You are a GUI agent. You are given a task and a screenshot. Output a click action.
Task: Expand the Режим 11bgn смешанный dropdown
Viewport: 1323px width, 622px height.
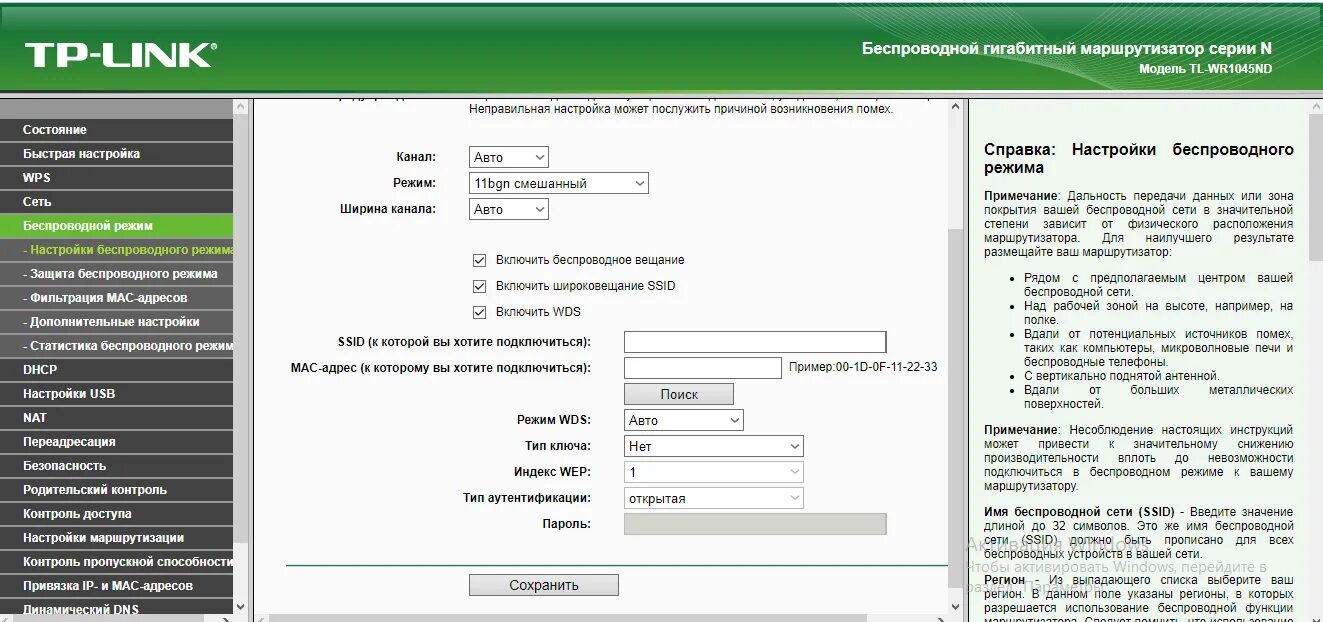click(559, 183)
